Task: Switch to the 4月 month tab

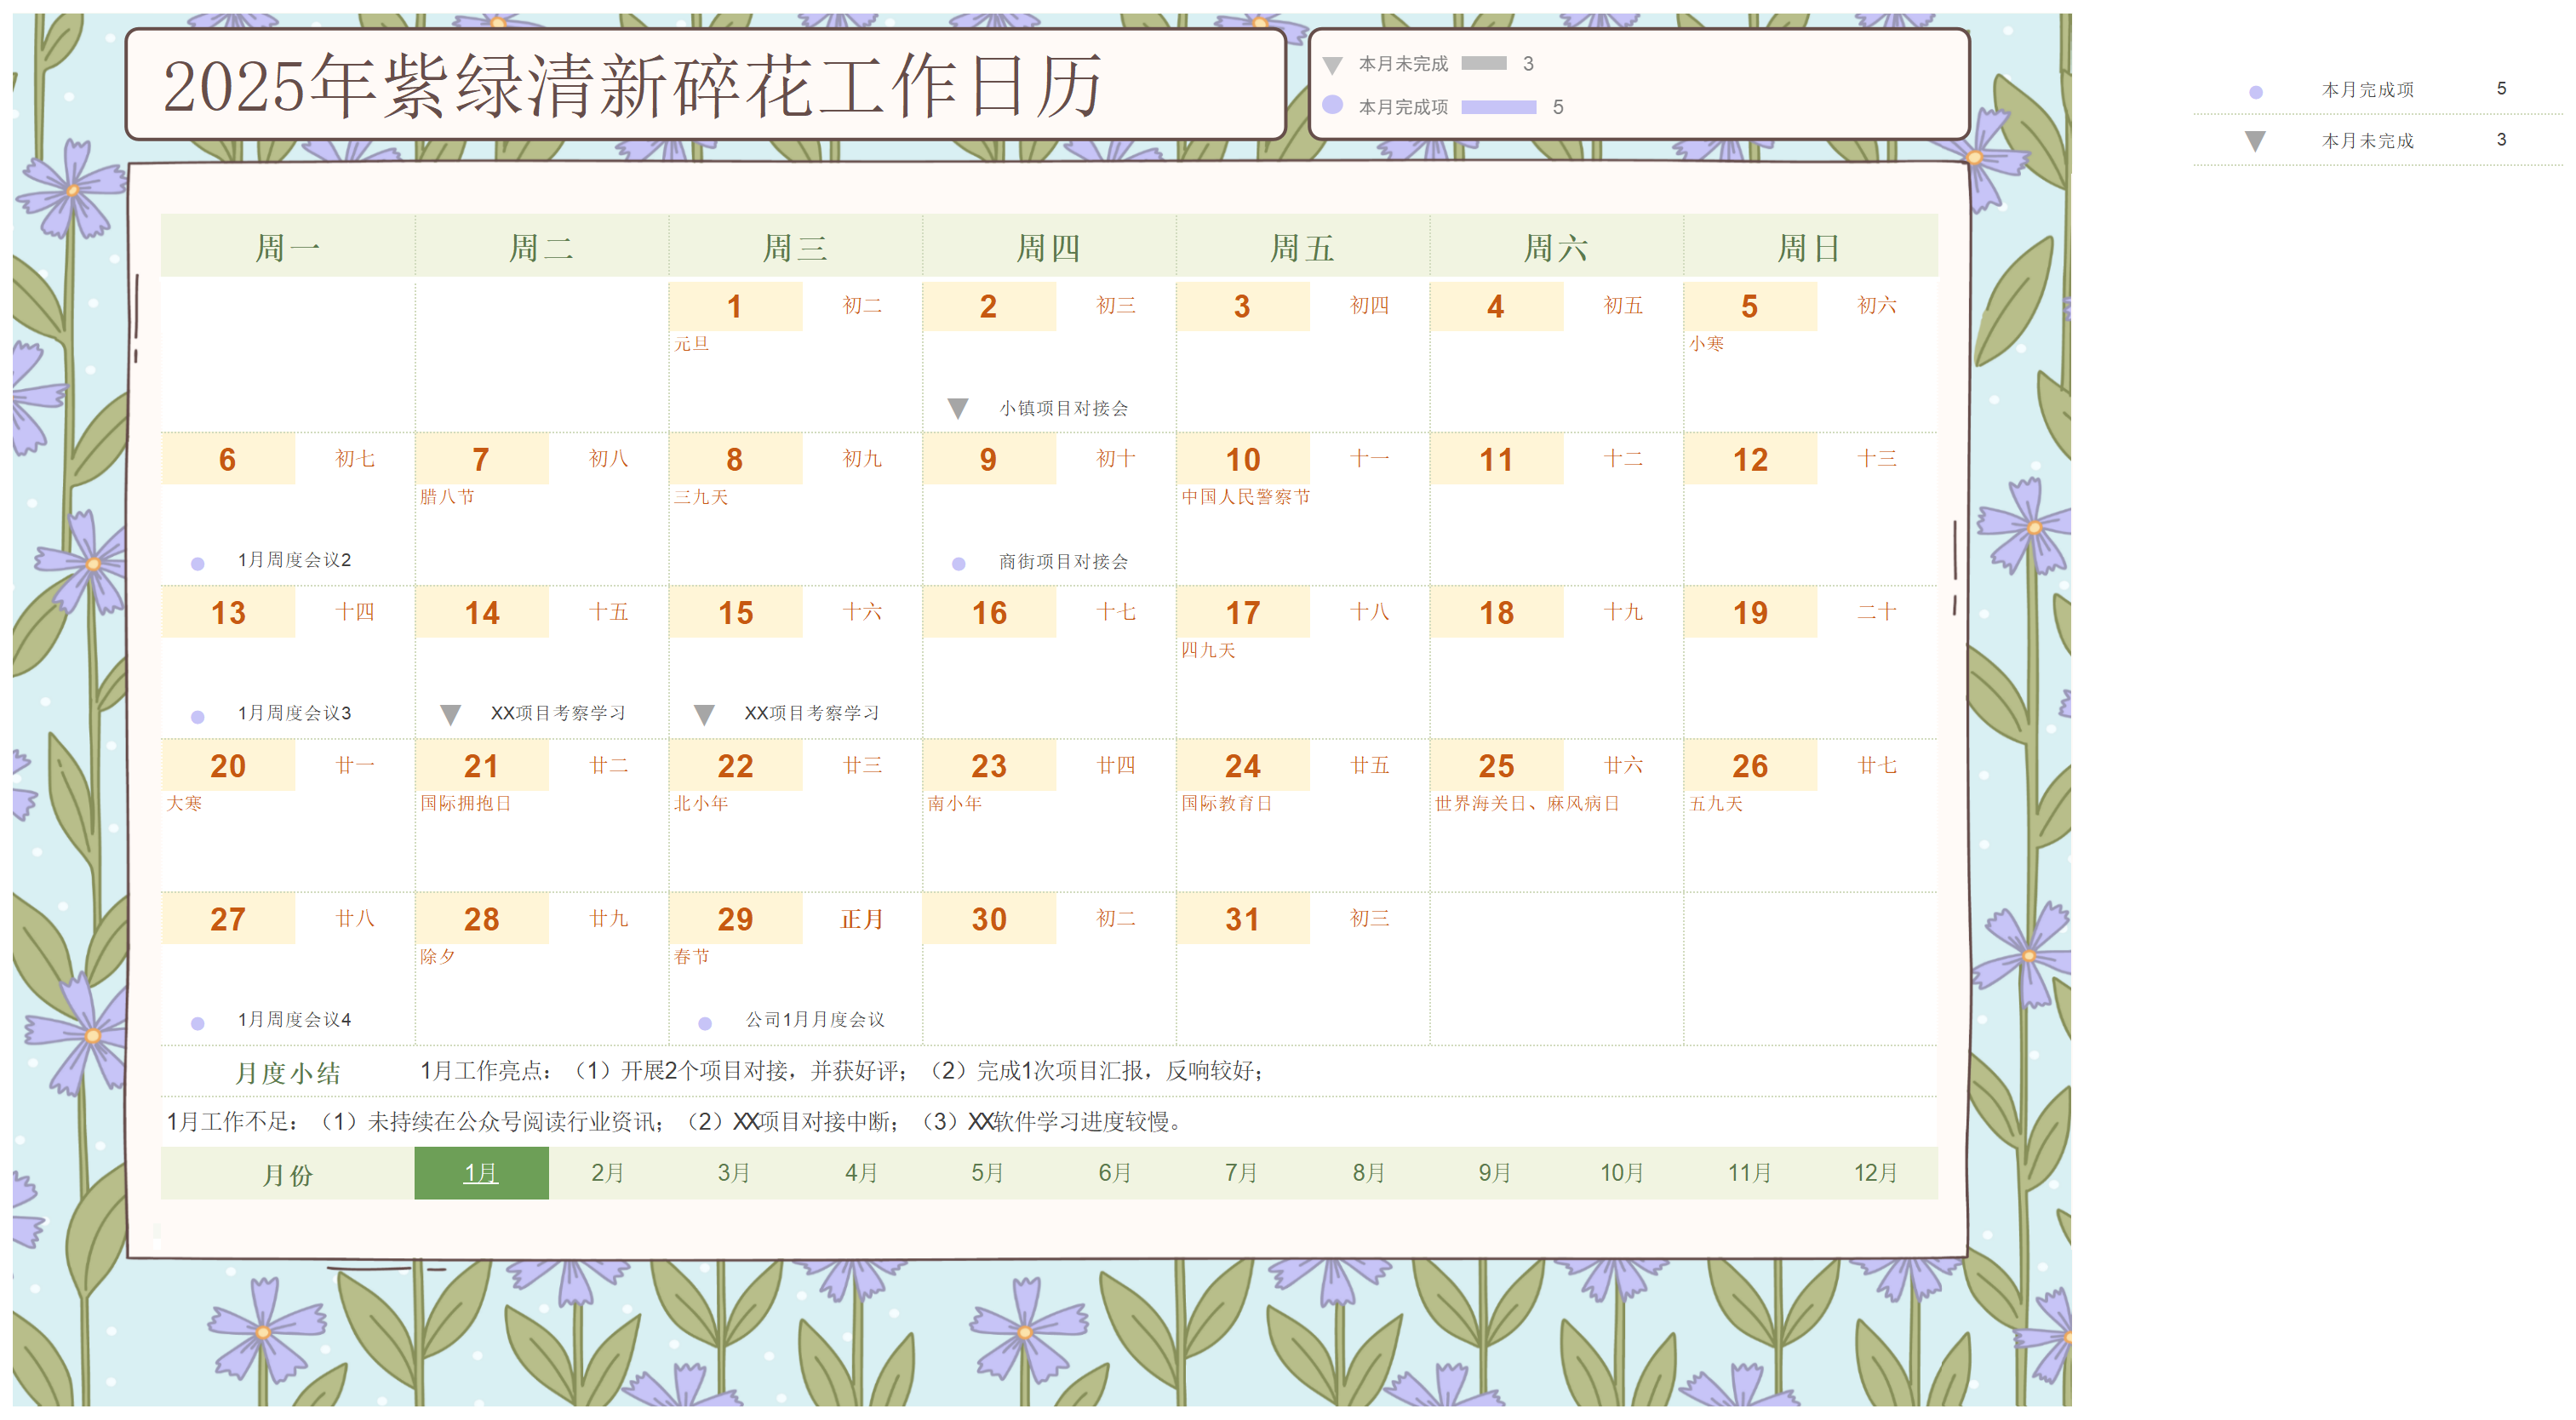Action: click(861, 1172)
